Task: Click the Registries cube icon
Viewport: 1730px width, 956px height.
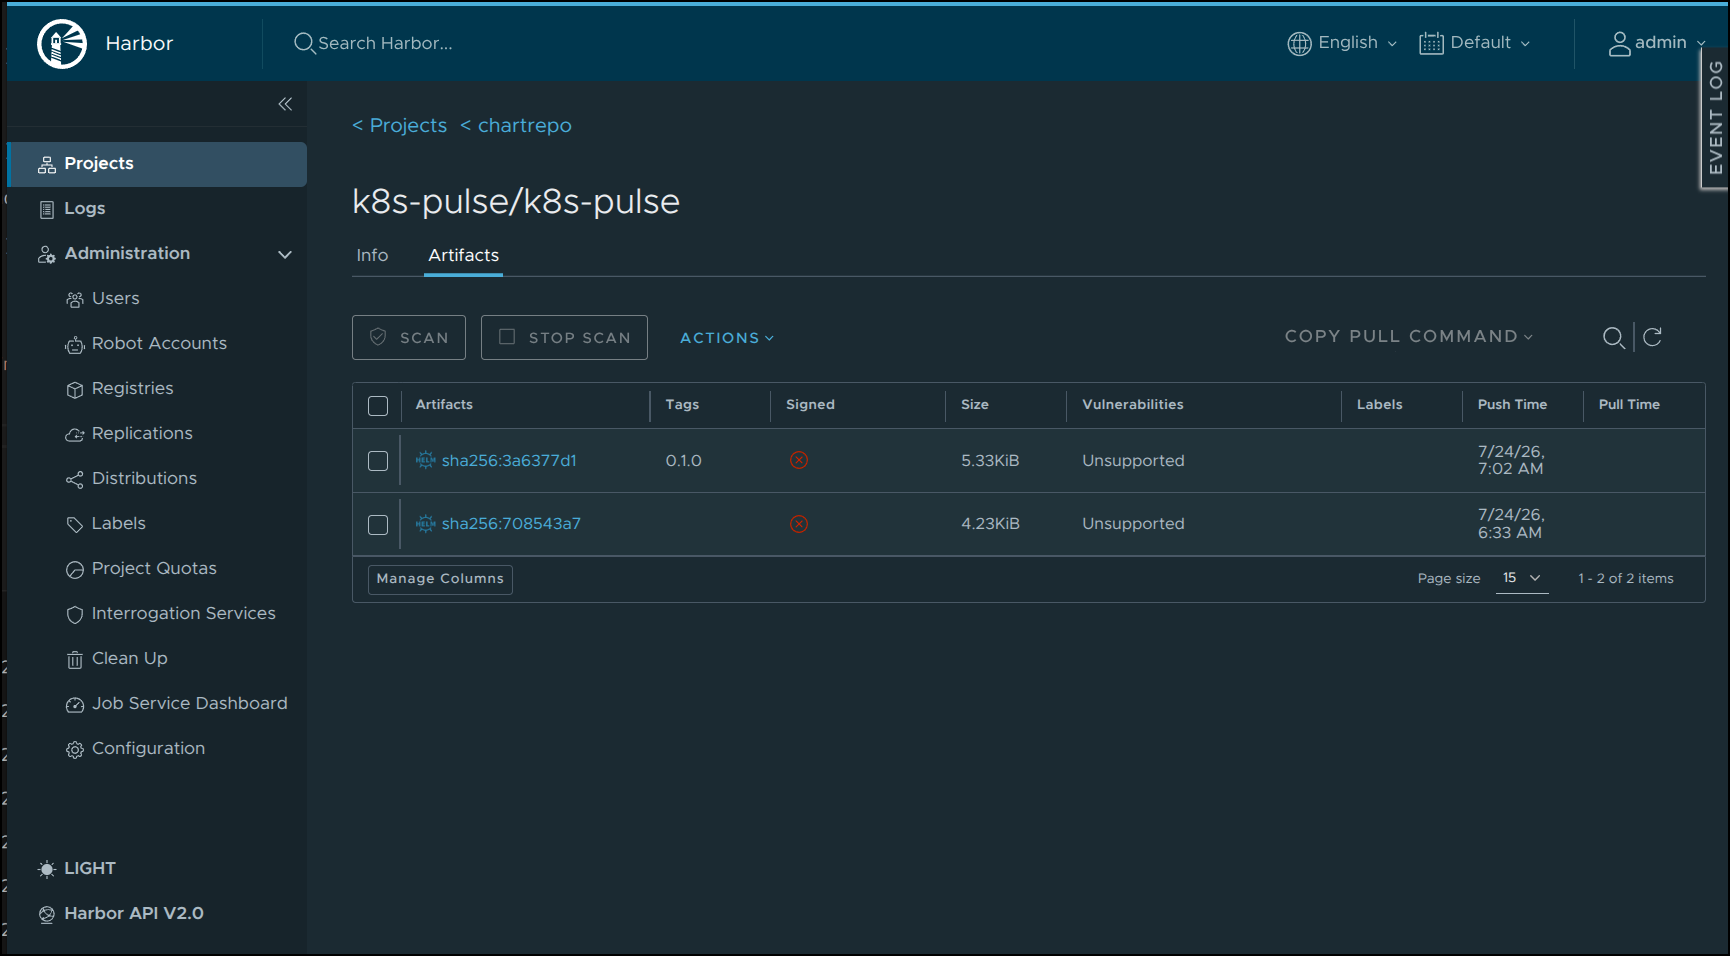Action: point(75,389)
